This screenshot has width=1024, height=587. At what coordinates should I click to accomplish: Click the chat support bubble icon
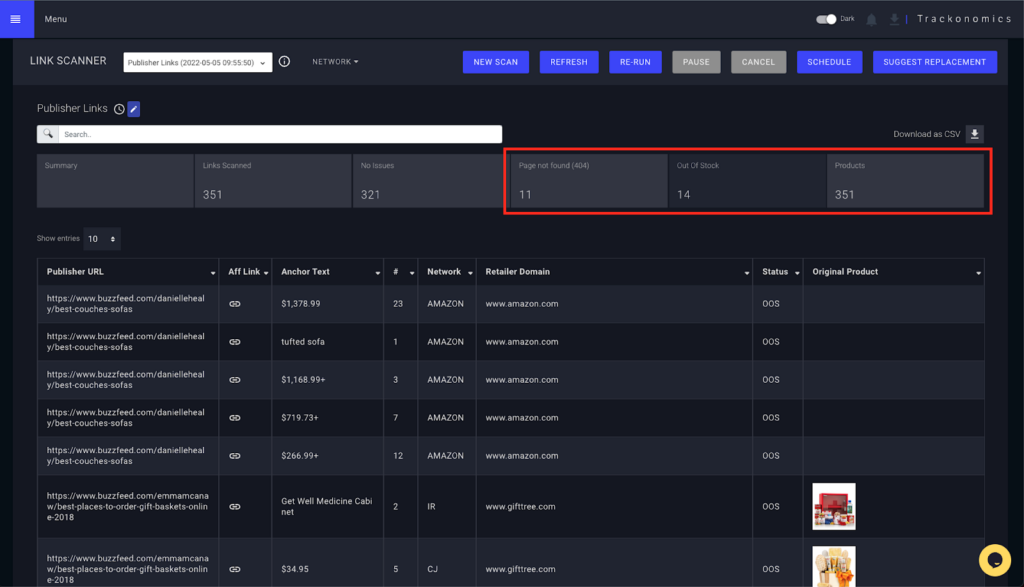pos(994,558)
